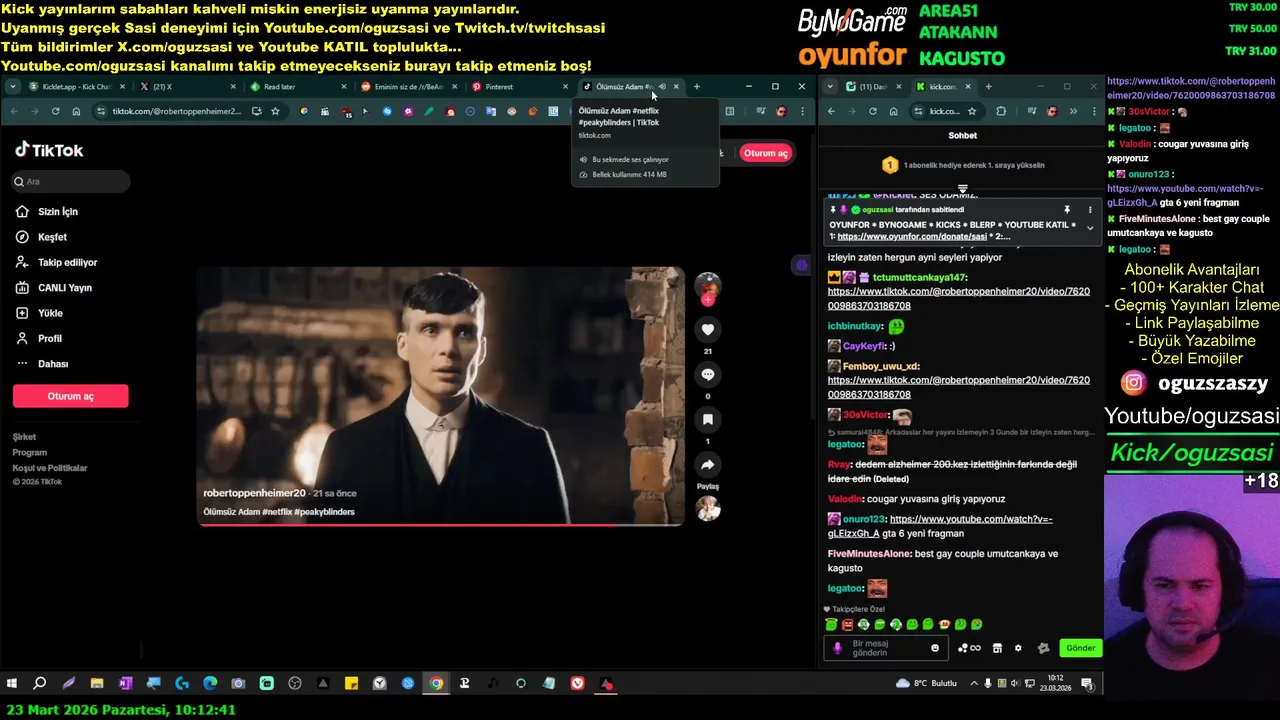This screenshot has height=720, width=1280.
Task: Reload the TikTok page
Action: [56, 111]
